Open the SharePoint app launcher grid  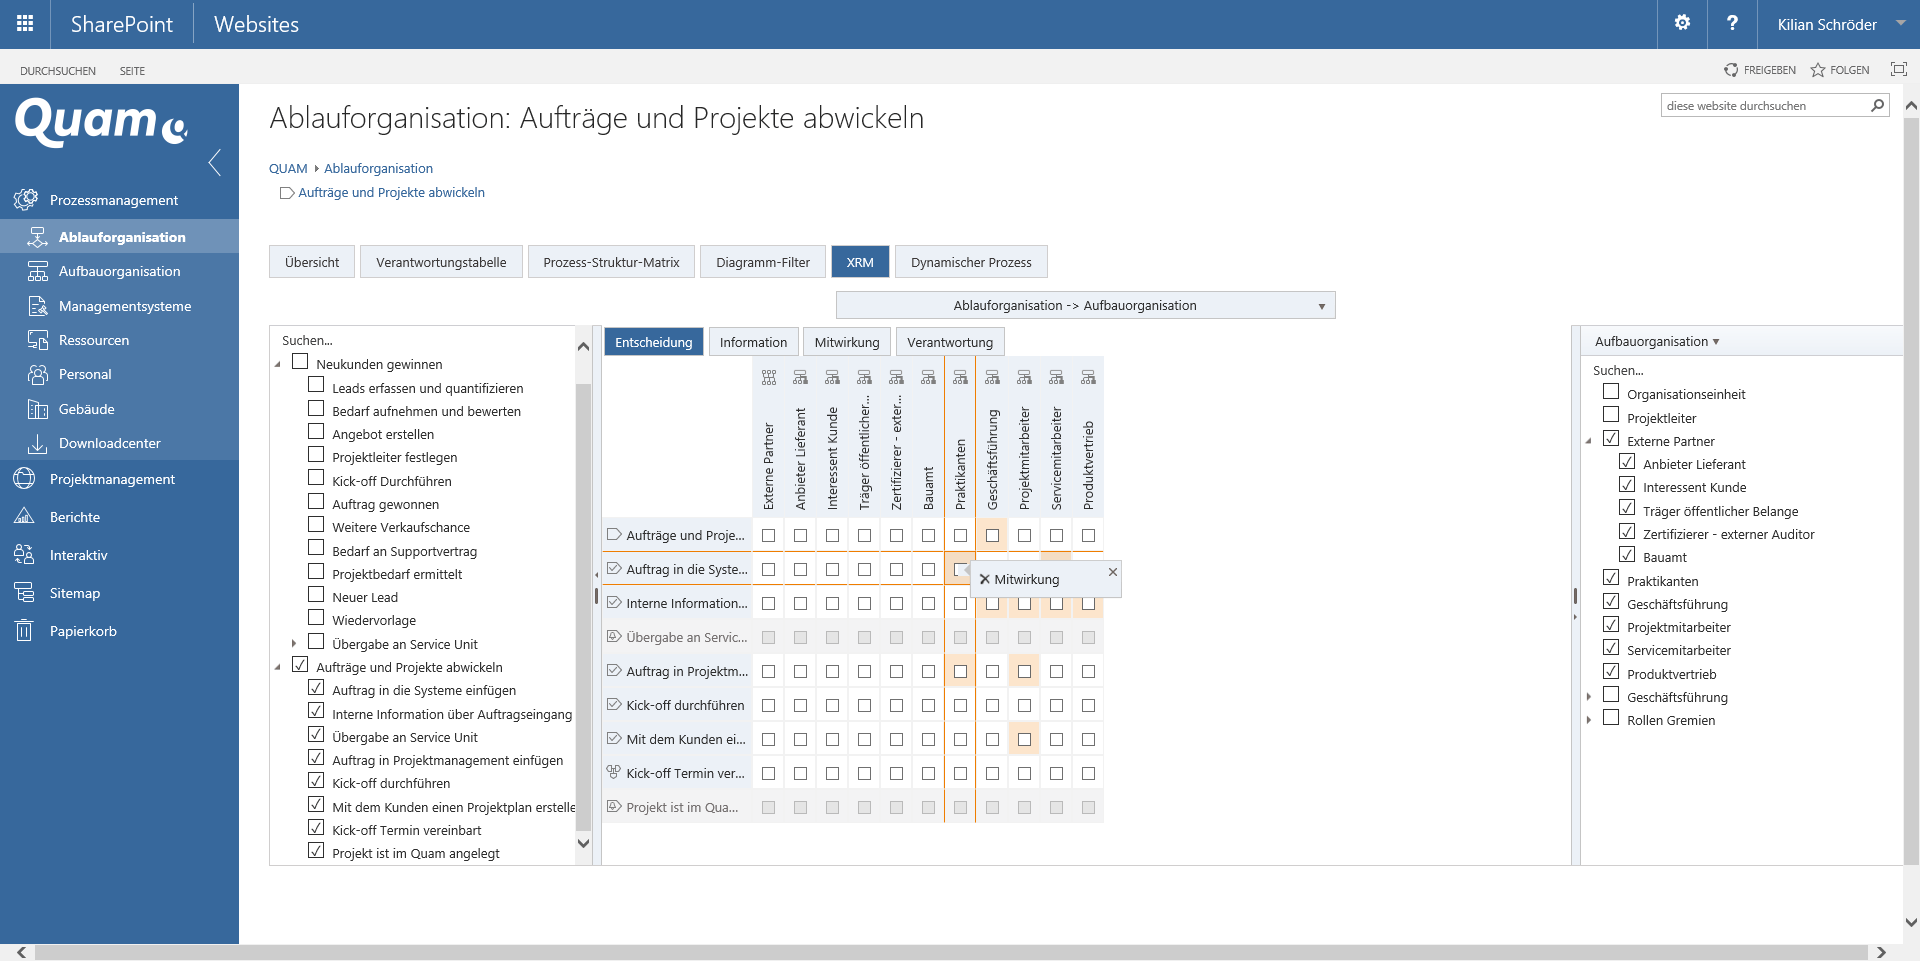click(x=25, y=24)
